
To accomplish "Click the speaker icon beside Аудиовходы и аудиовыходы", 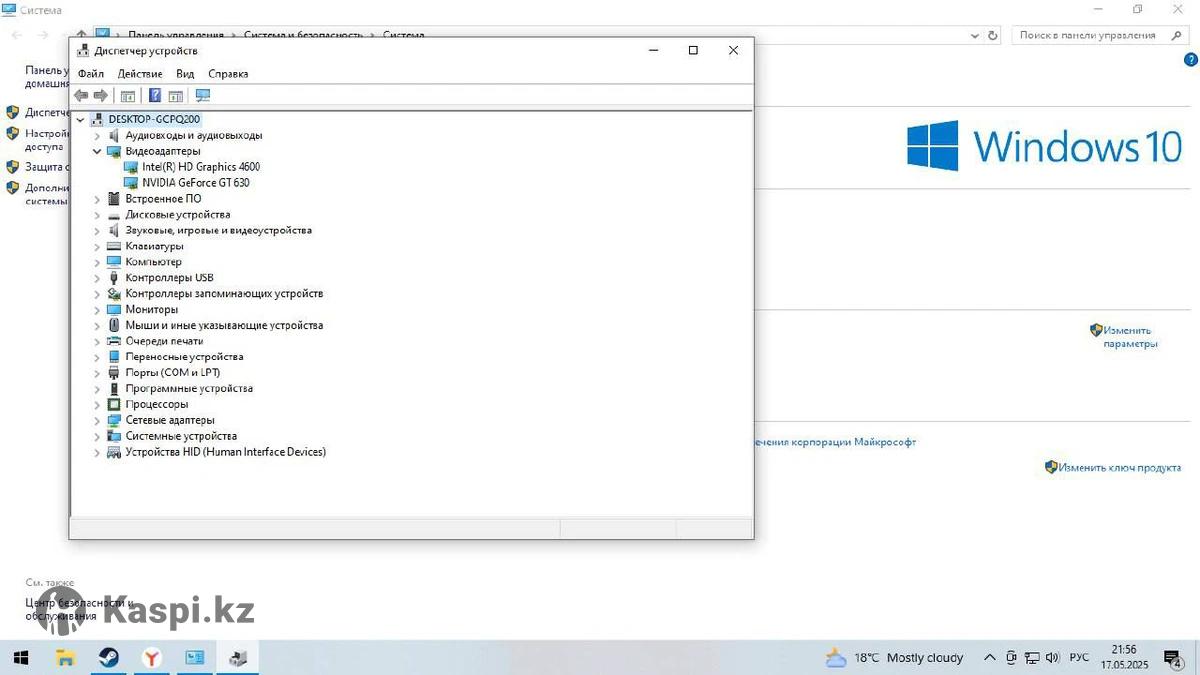I will pos(114,135).
